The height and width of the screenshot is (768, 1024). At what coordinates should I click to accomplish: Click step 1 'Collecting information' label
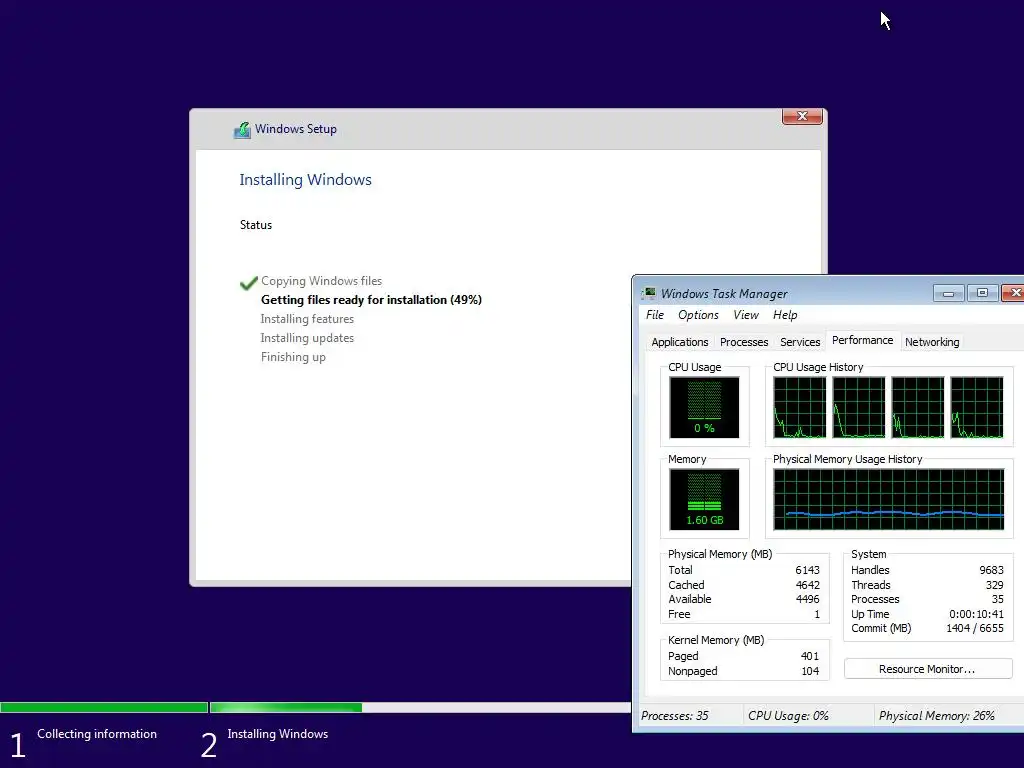97,734
